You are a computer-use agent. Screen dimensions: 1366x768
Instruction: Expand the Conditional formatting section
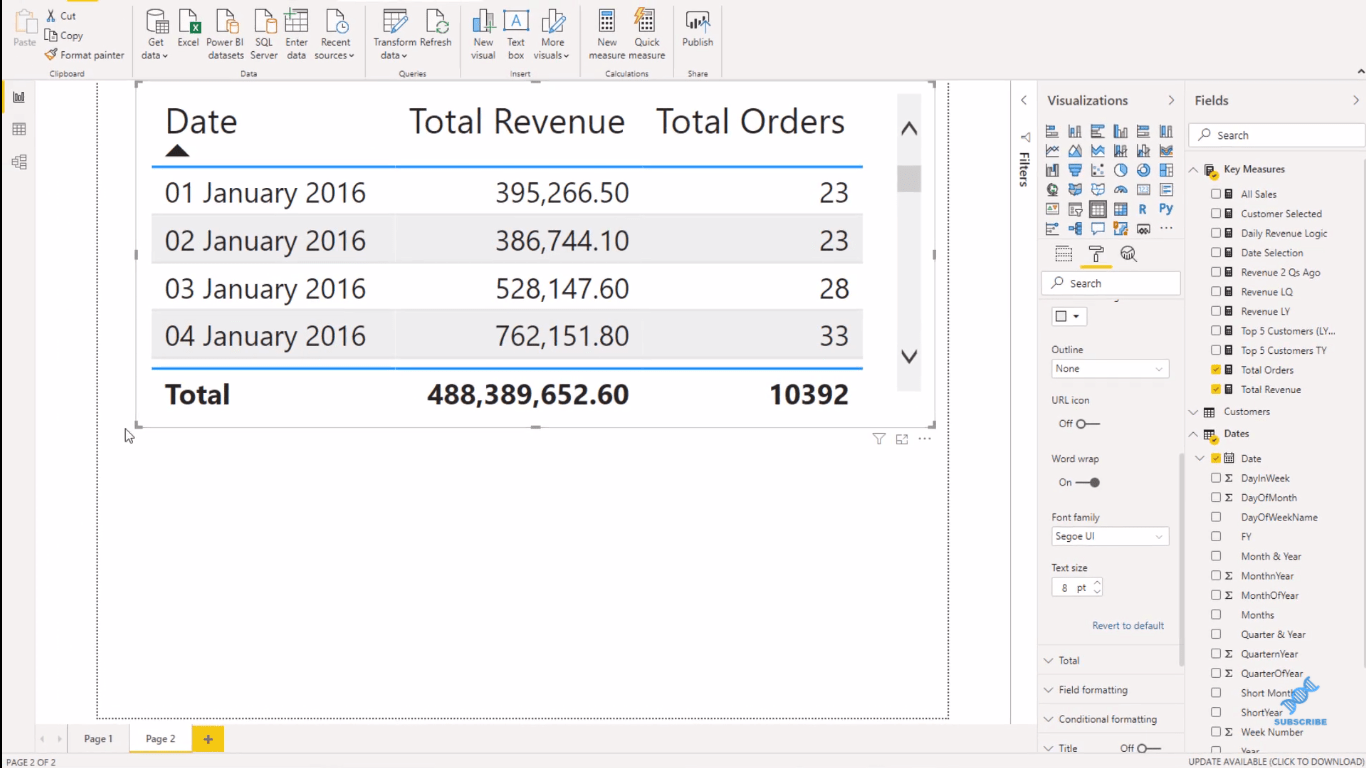click(1109, 719)
